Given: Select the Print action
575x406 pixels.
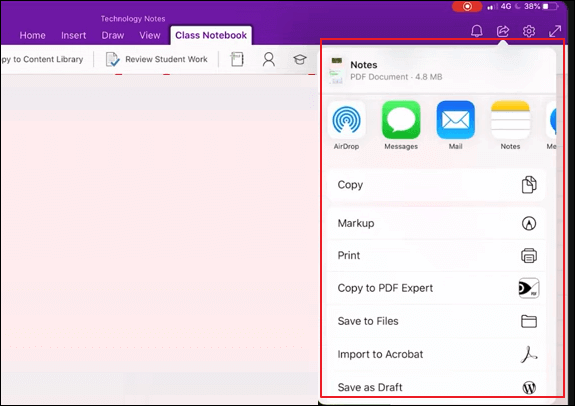Looking at the screenshot, I should (436, 255).
